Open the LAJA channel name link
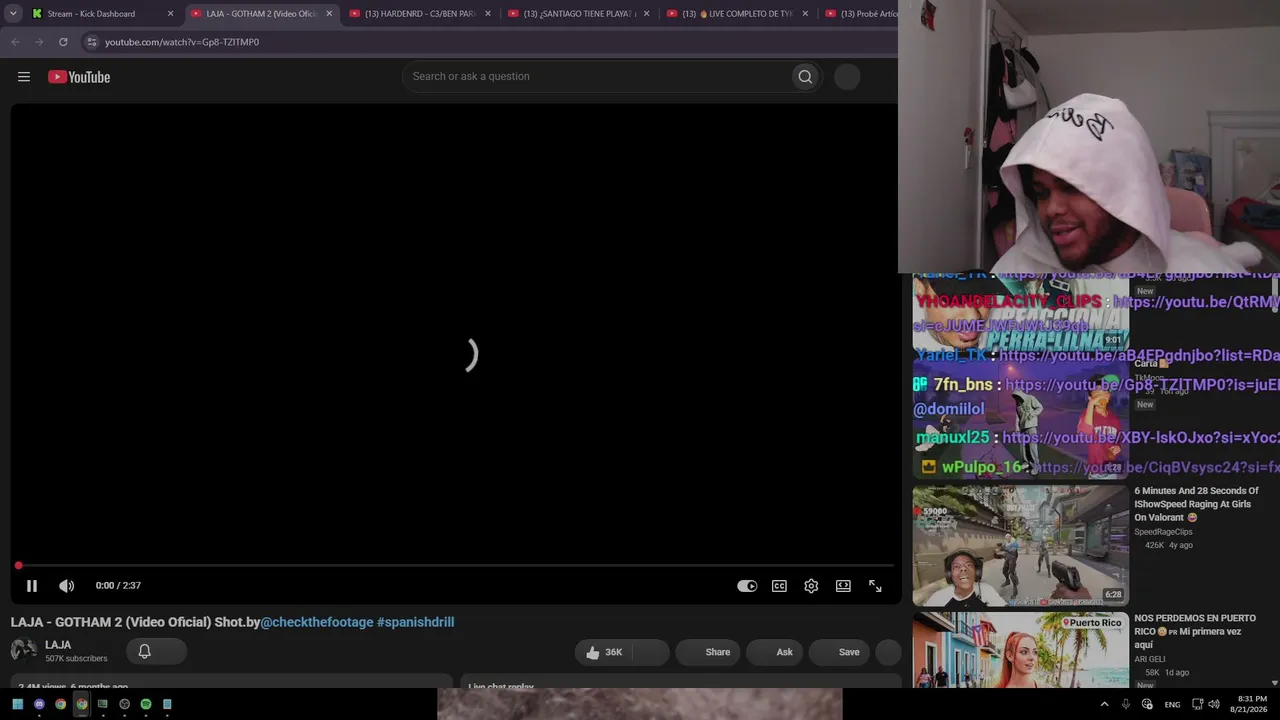1280x720 pixels. 58,645
